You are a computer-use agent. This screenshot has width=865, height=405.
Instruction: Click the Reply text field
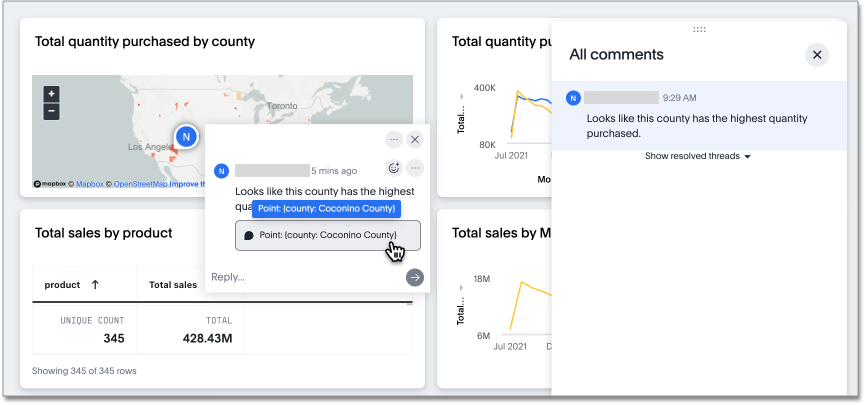tap(300, 277)
